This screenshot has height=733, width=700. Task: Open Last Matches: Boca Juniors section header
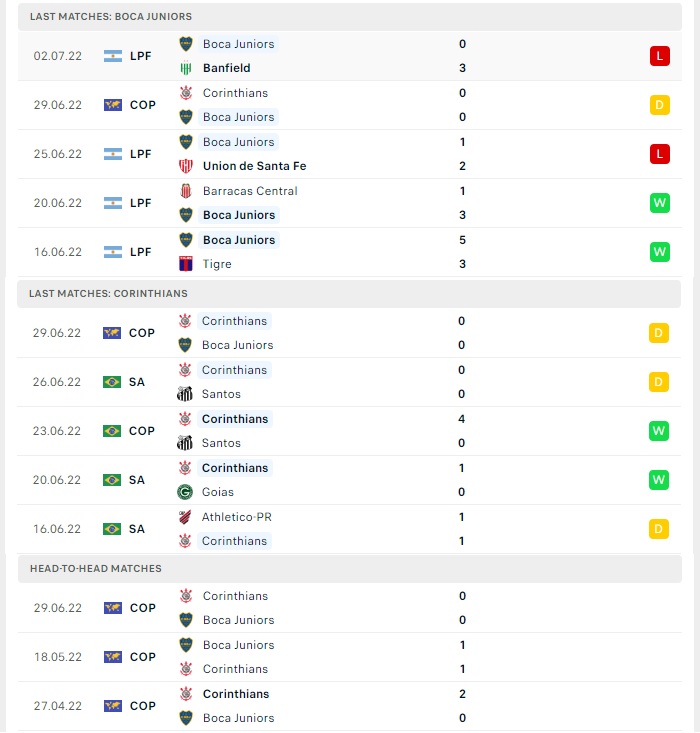(x=350, y=17)
